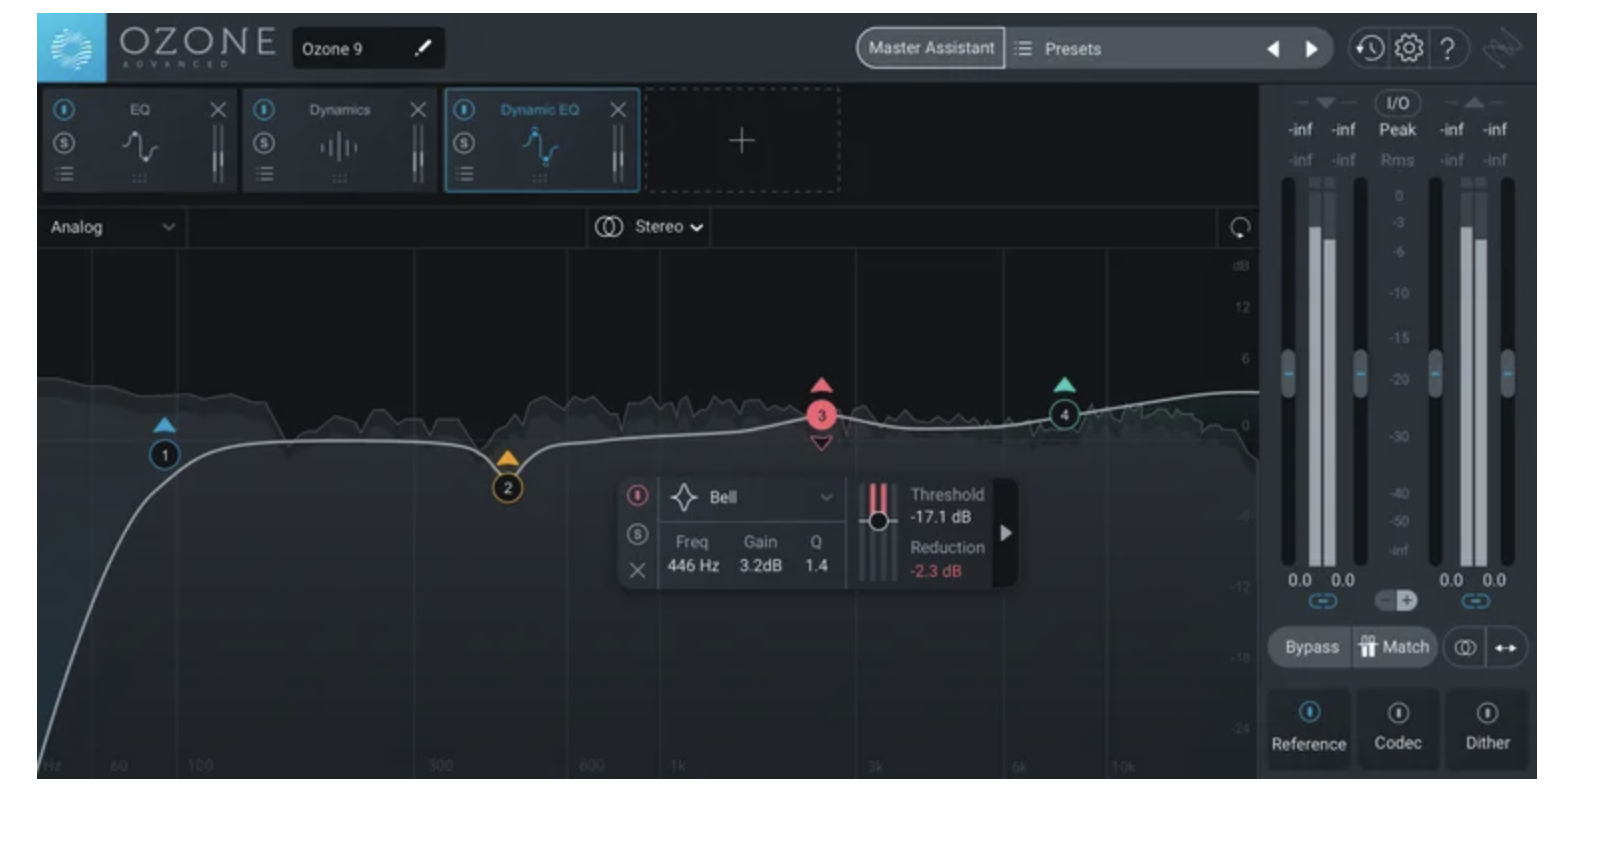The height and width of the screenshot is (844, 1612).
Task: Select the Dynamic EQ module tab
Action: pos(541,140)
